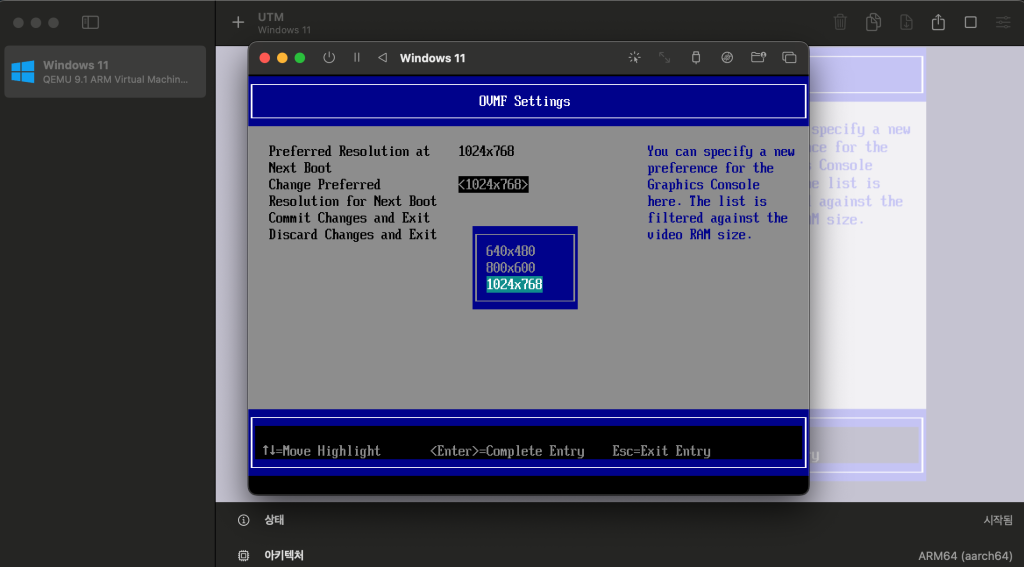Click the UTM title in main toolbar
The height and width of the screenshot is (567, 1024).
point(270,17)
